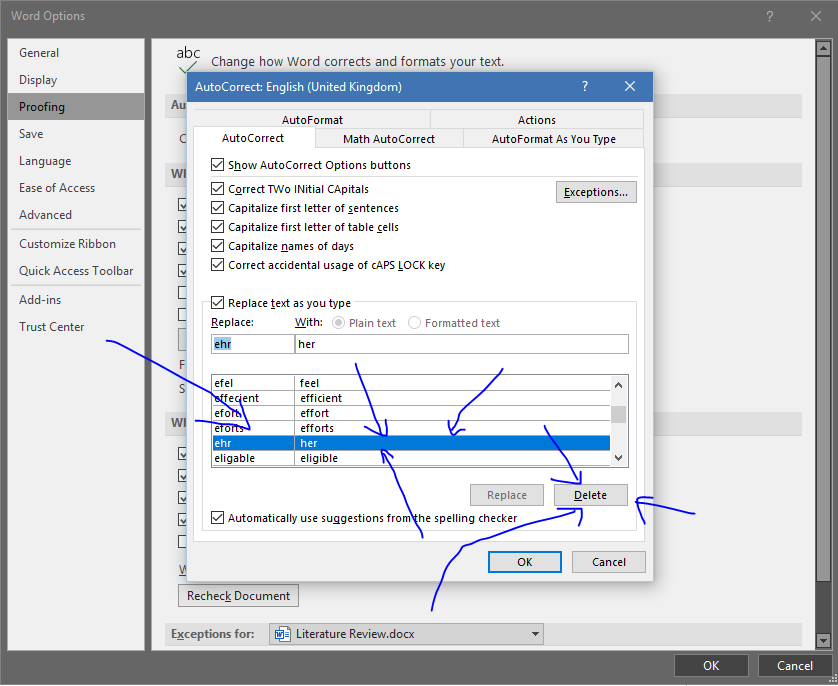Click OK in the Word Options window
Viewport: 838px width, 686px height.
coord(711,666)
